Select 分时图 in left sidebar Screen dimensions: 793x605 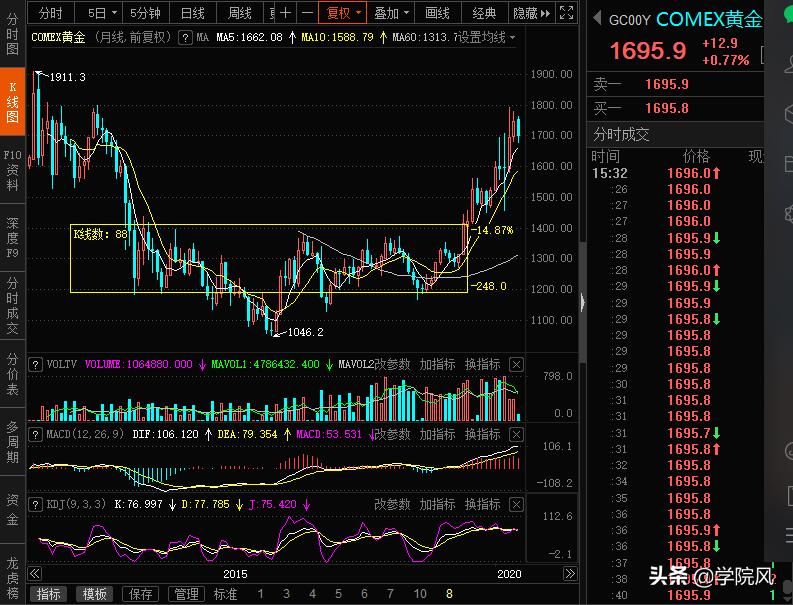pos(12,34)
